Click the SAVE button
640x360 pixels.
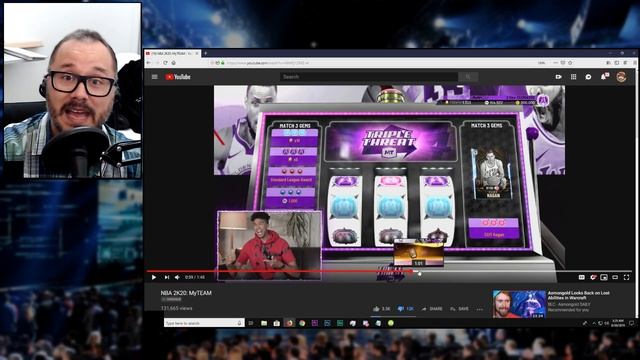(460, 309)
